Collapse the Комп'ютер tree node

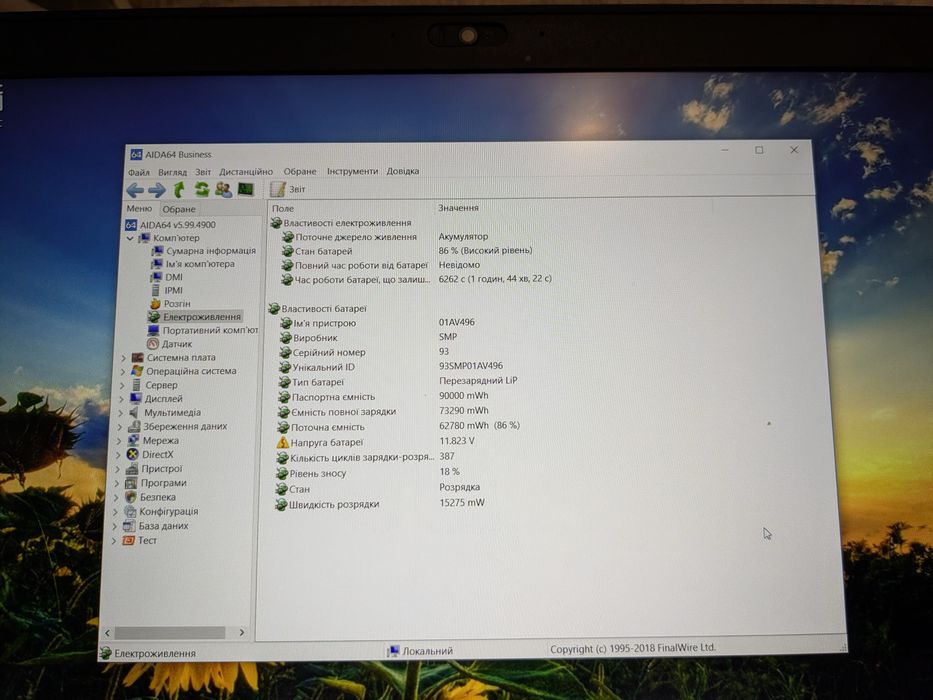click(130, 238)
